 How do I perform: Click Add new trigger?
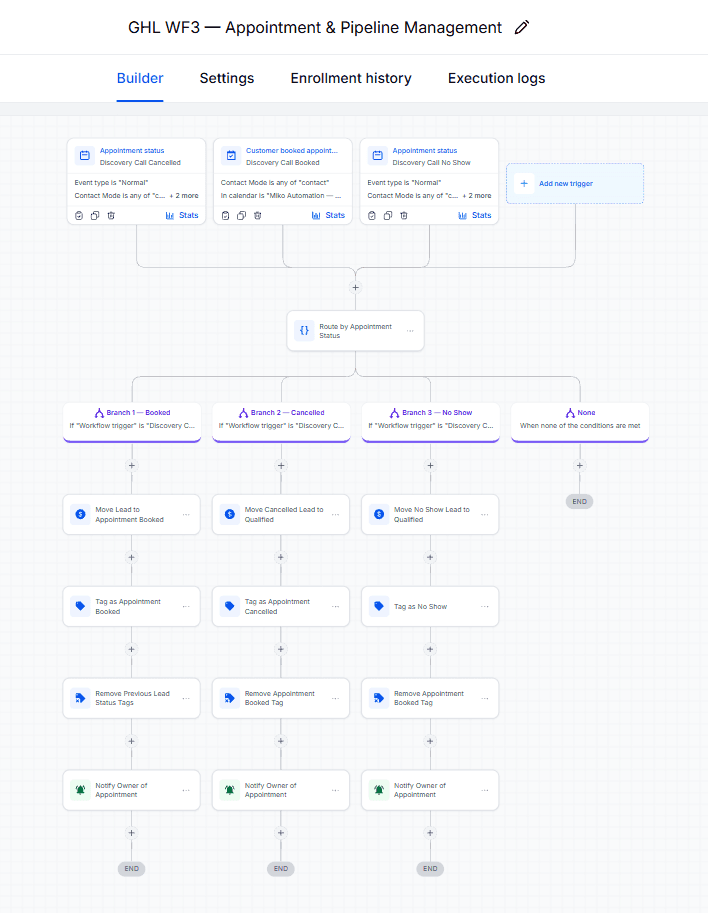(x=575, y=183)
